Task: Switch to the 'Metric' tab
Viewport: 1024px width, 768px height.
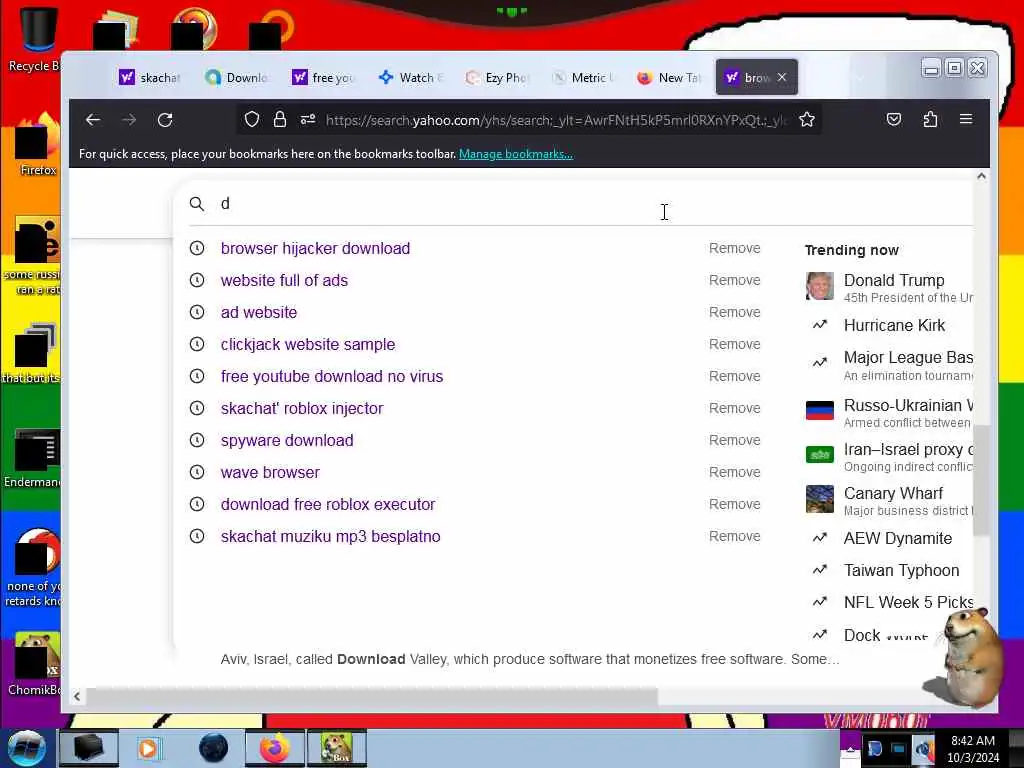Action: (581, 78)
